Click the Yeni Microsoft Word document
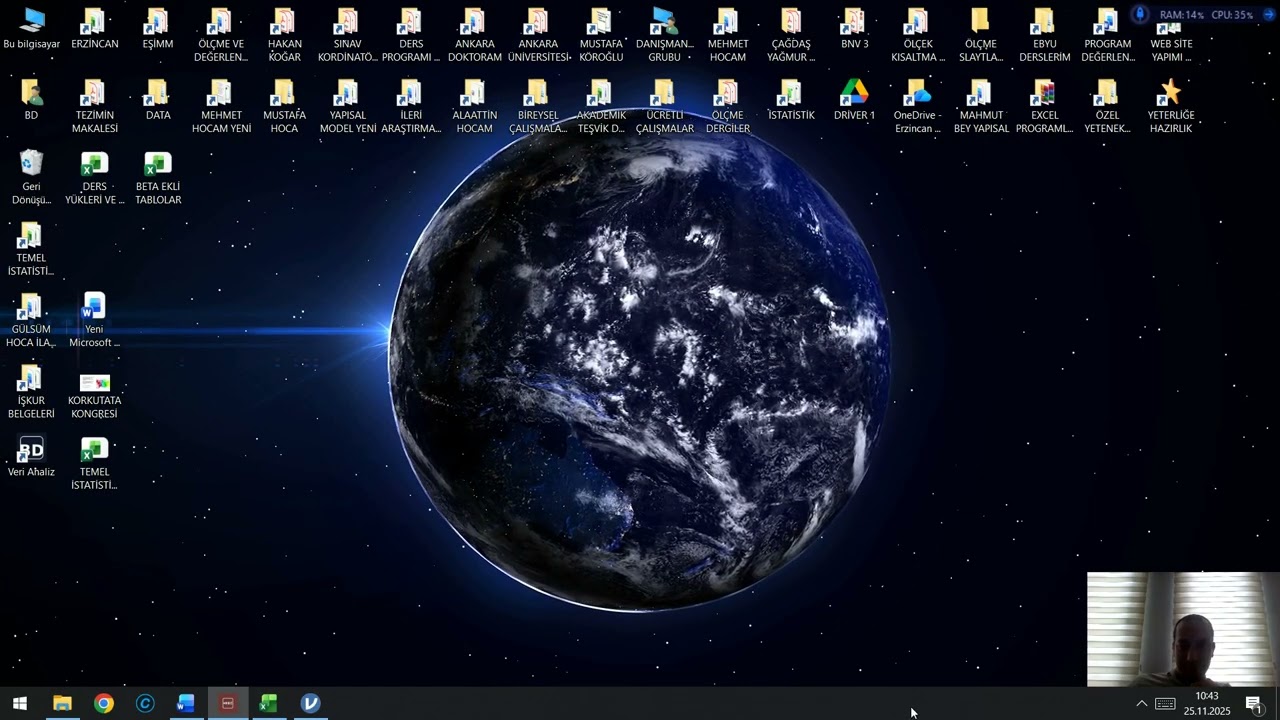 [x=95, y=321]
